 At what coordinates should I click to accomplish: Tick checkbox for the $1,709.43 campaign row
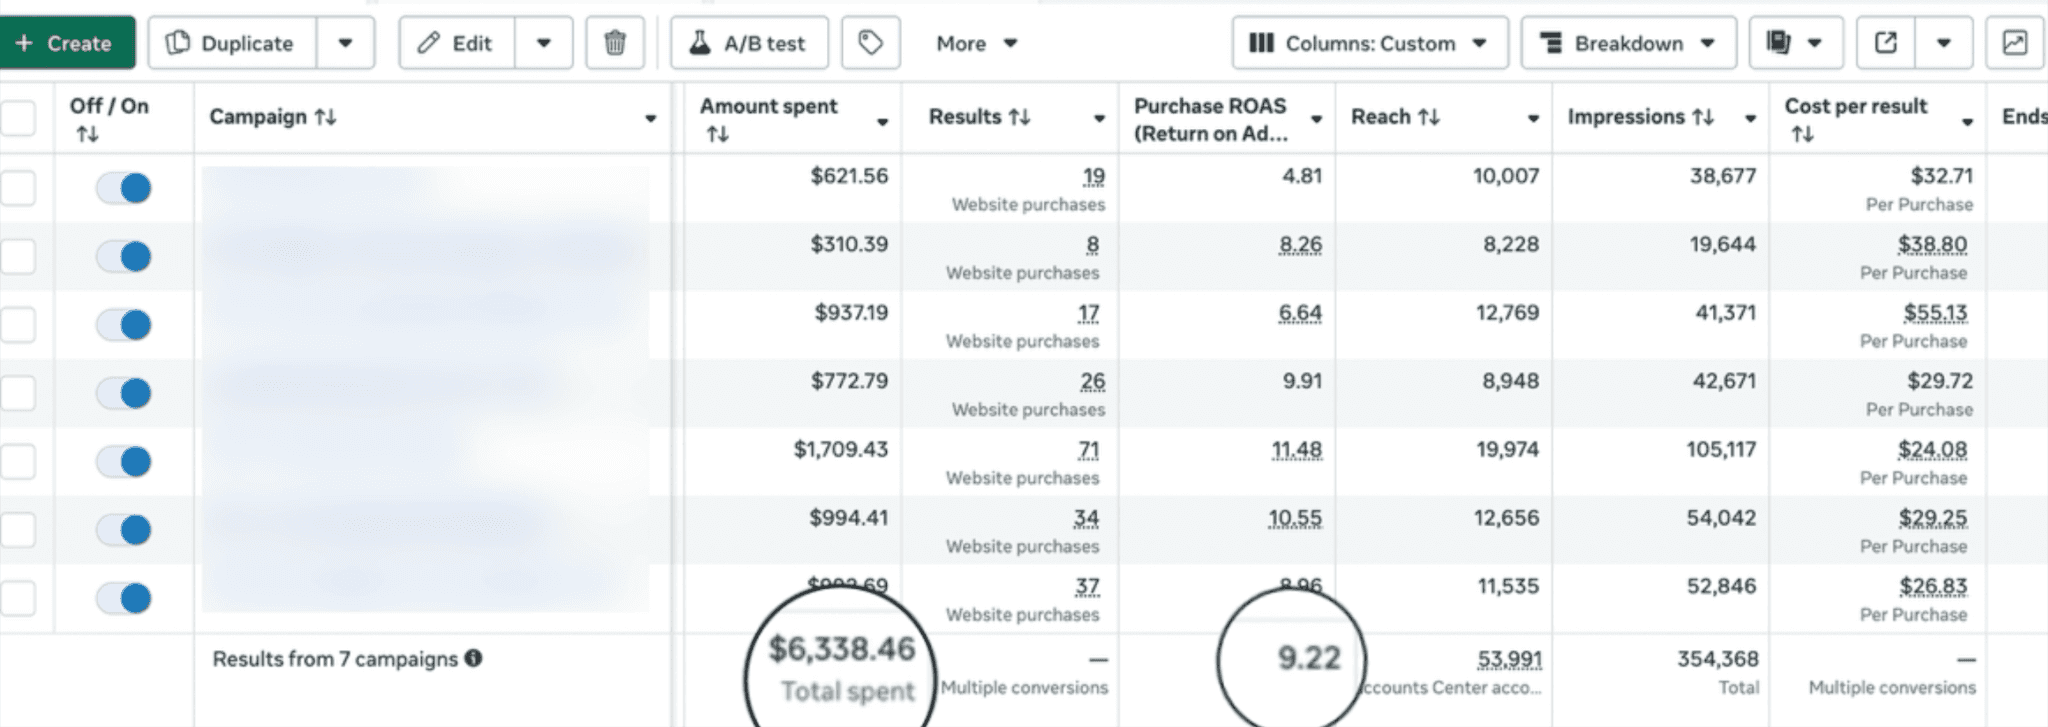(x=17, y=462)
